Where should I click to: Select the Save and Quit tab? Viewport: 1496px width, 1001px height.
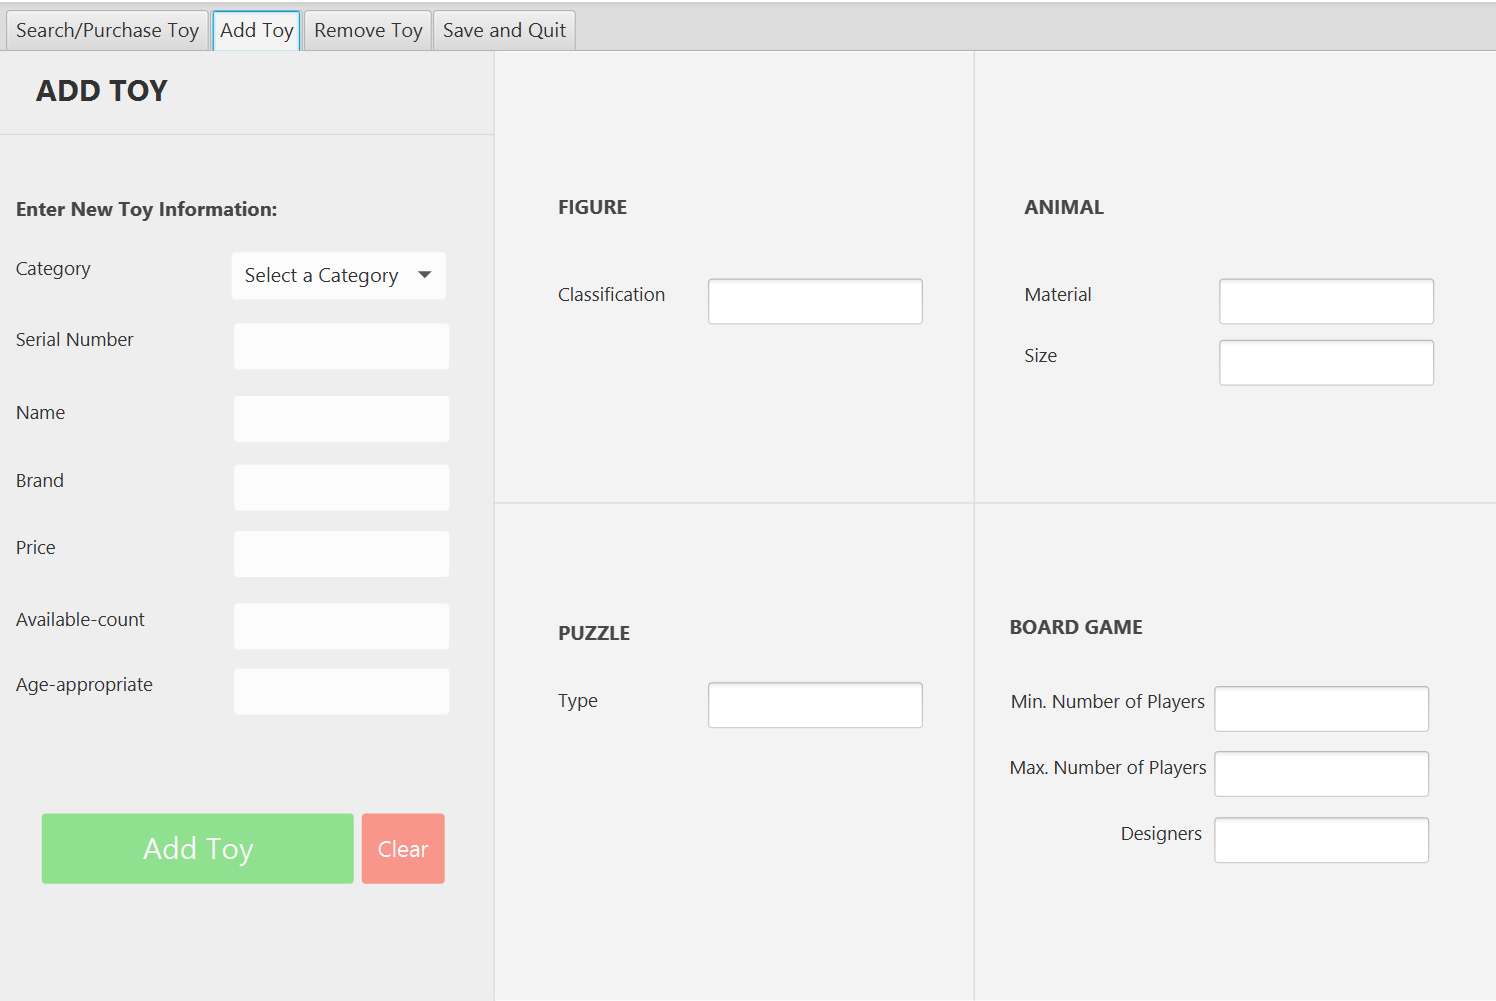click(x=504, y=30)
